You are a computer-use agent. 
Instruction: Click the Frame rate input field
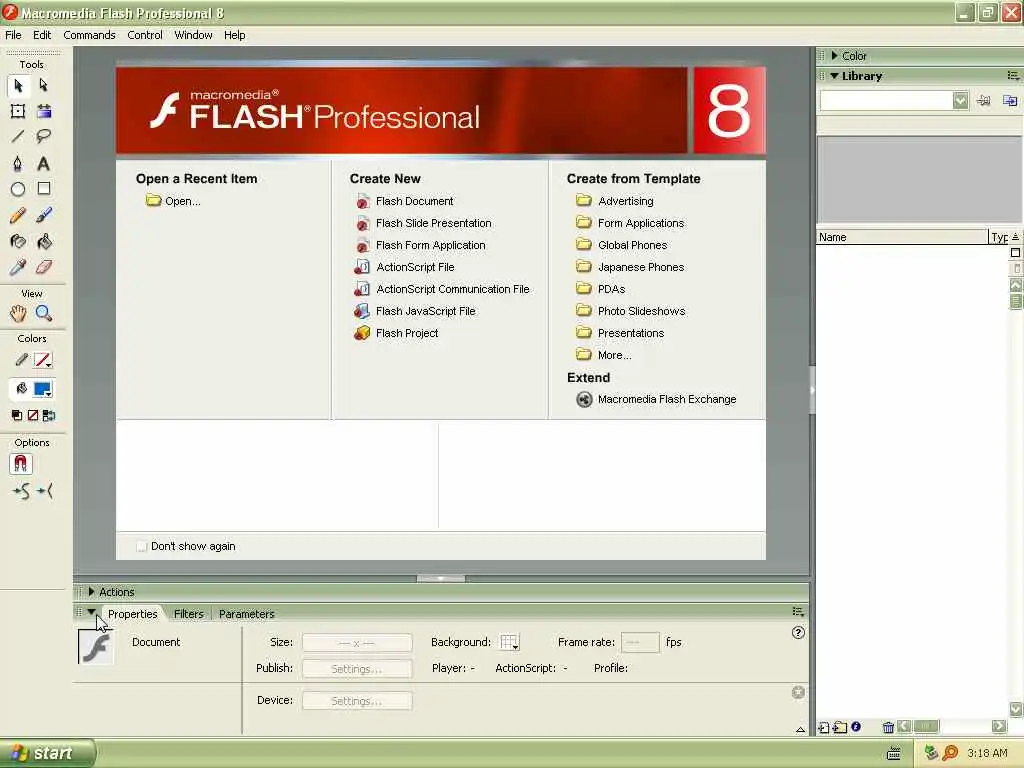pyautogui.click(x=640, y=643)
